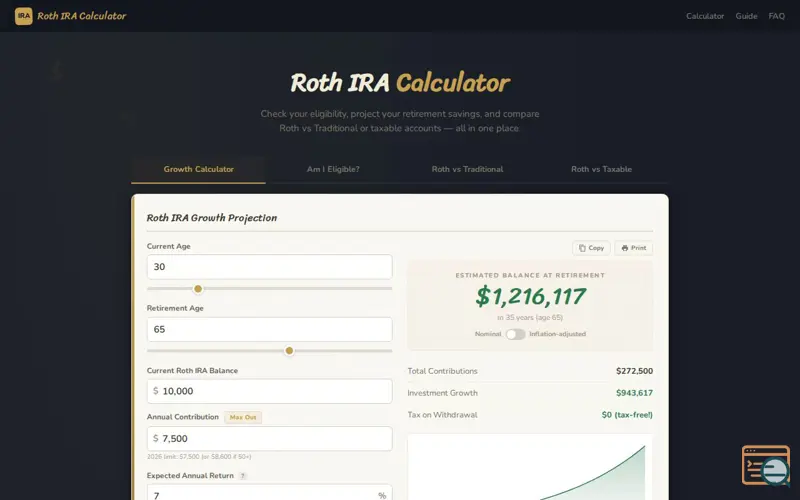Toggle Nominal versus Inflation-adjusted switch
This screenshot has height=500, width=800.
click(x=515, y=334)
